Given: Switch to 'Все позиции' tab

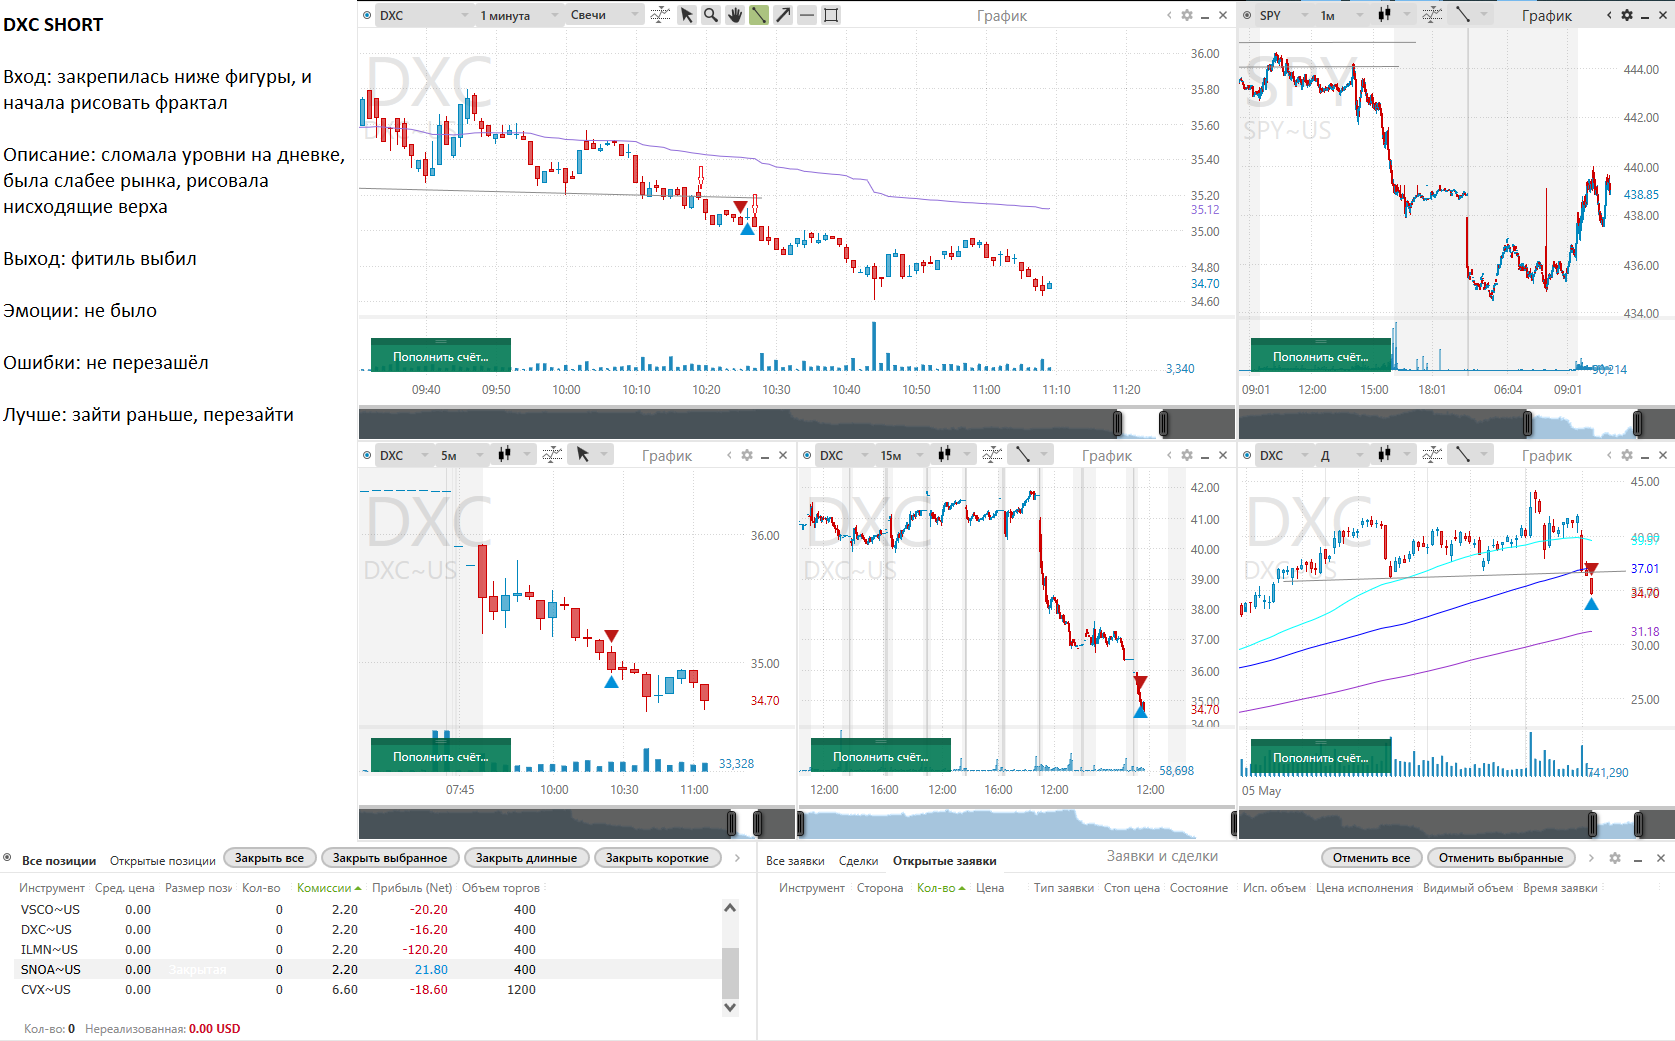Looking at the screenshot, I should 59,861.
